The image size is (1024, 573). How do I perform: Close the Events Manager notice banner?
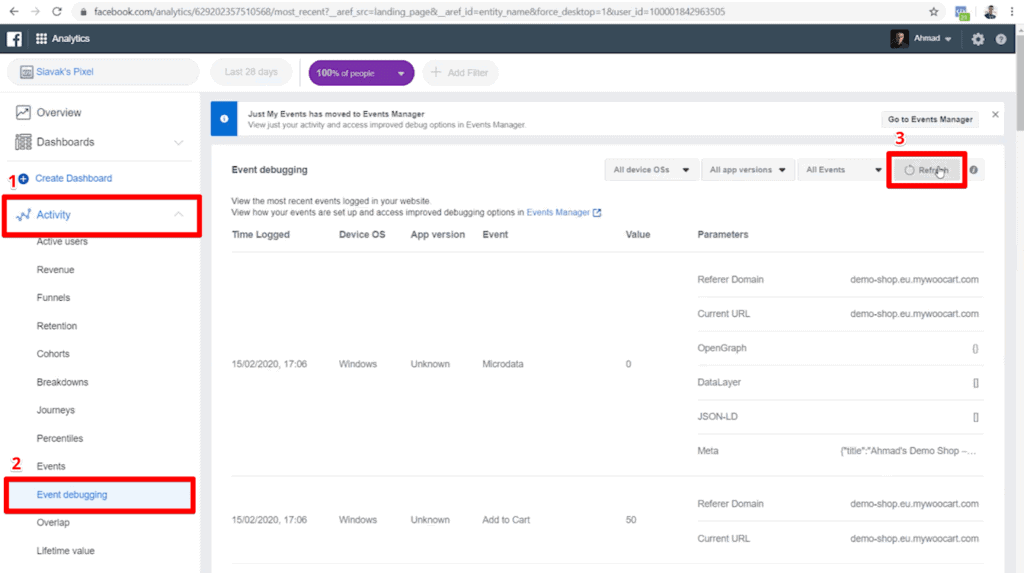(x=995, y=115)
